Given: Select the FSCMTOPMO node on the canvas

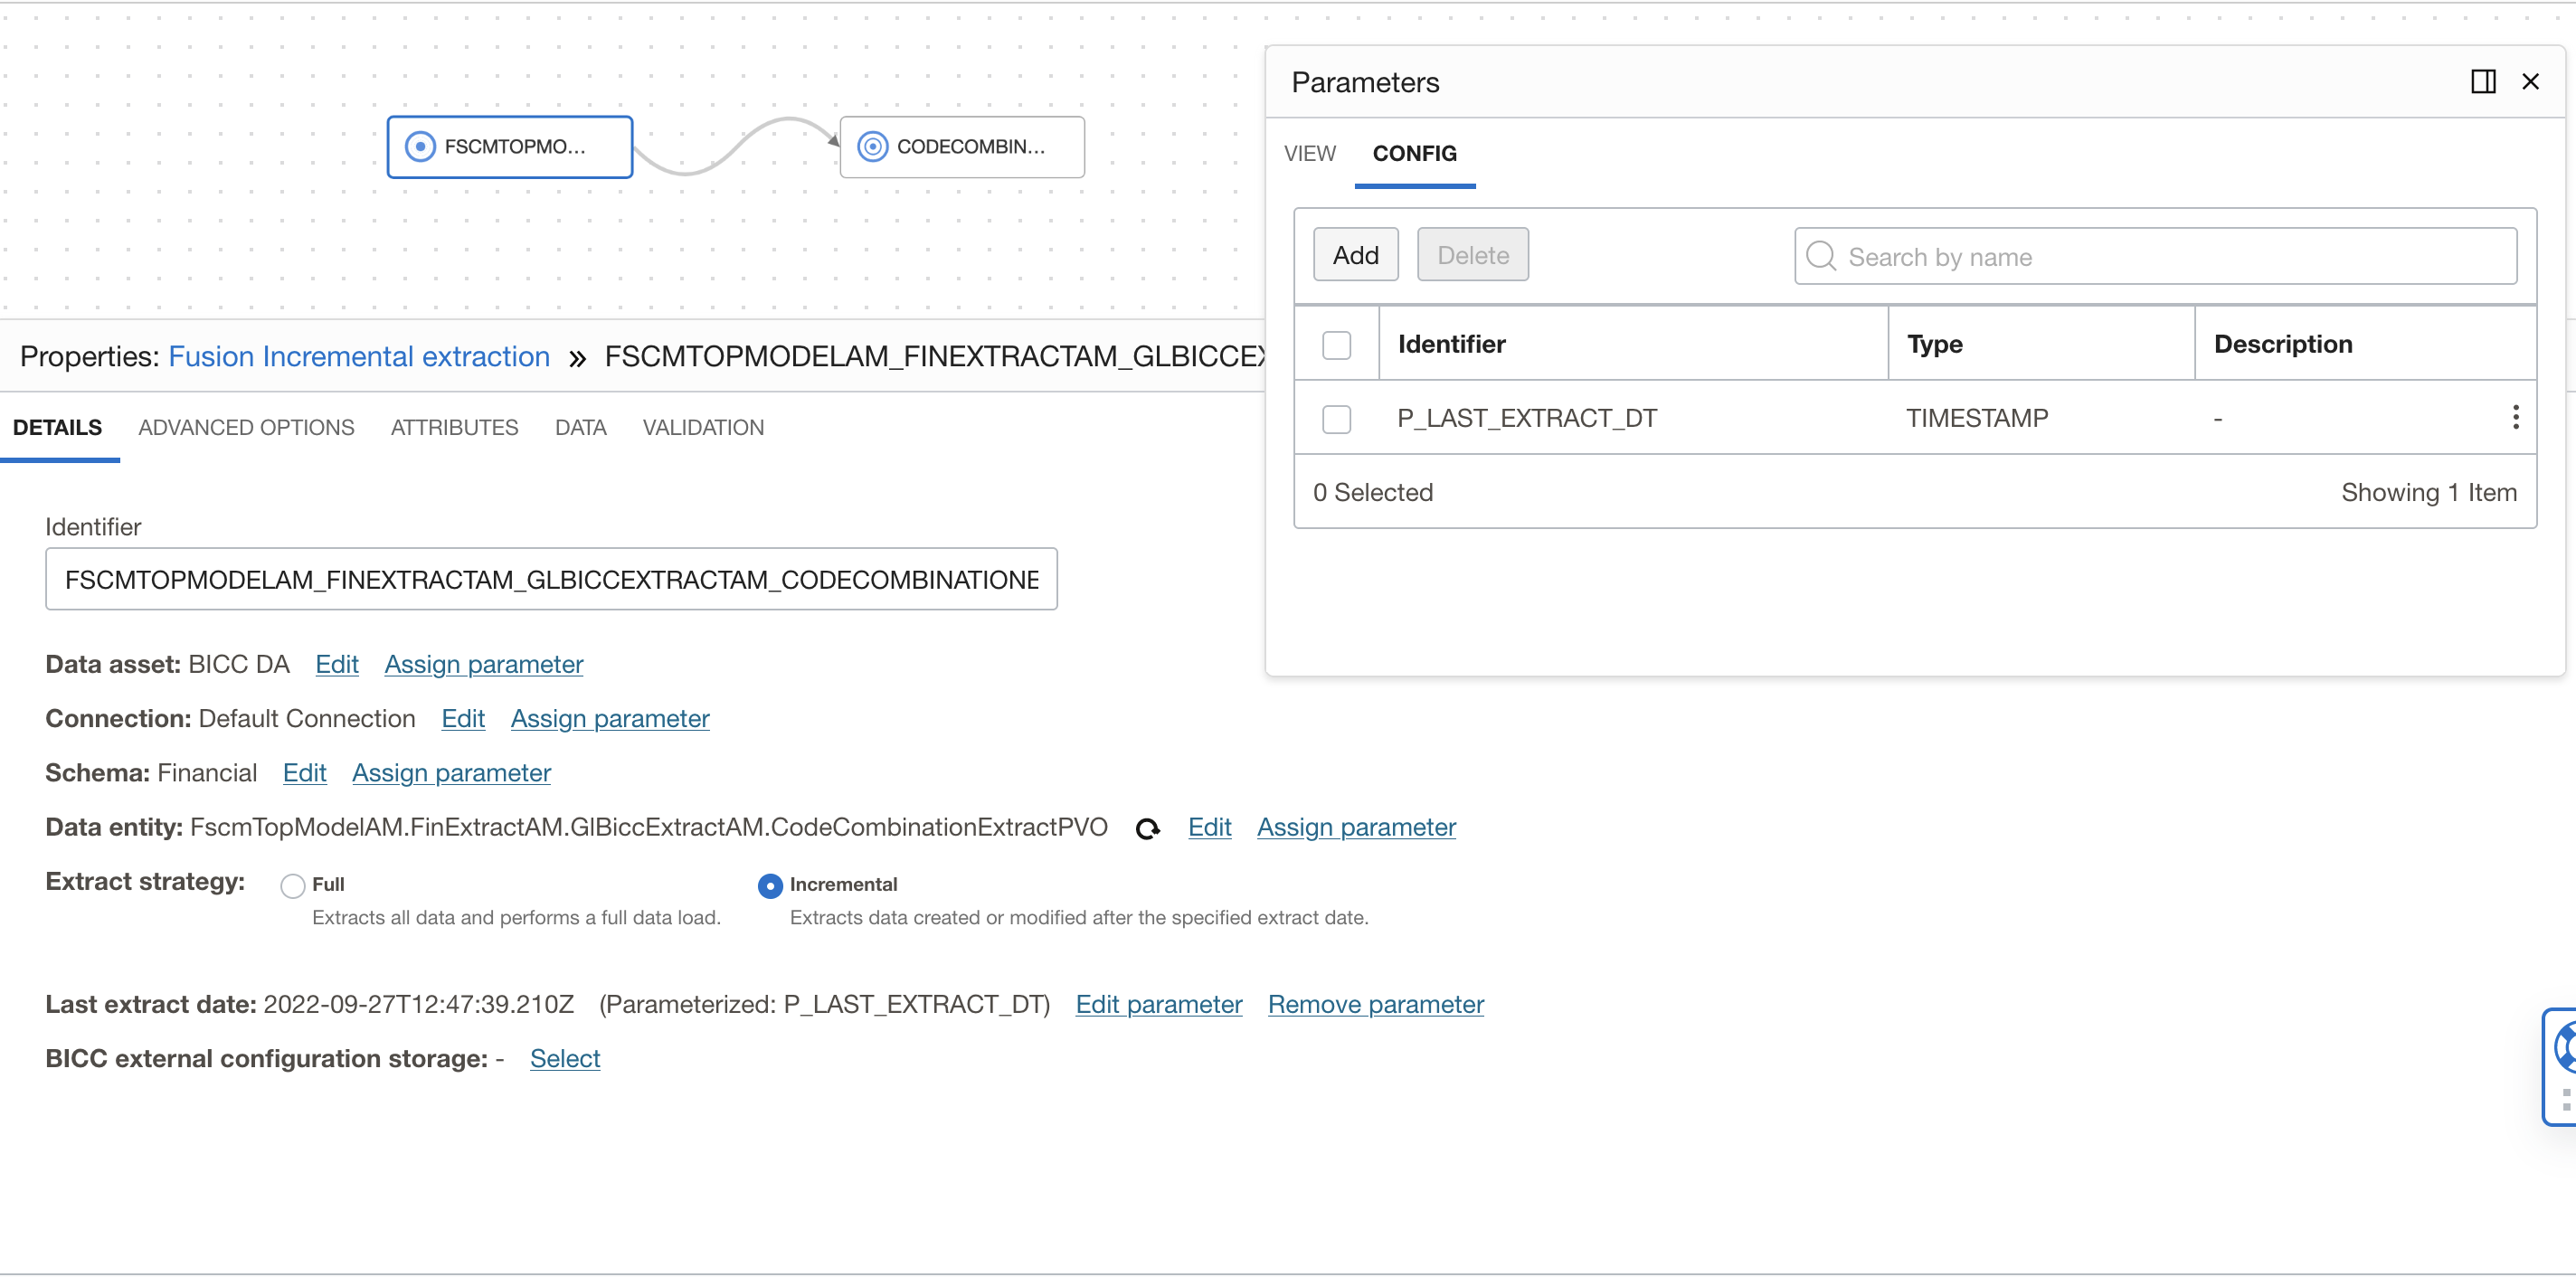Looking at the screenshot, I should [509, 146].
